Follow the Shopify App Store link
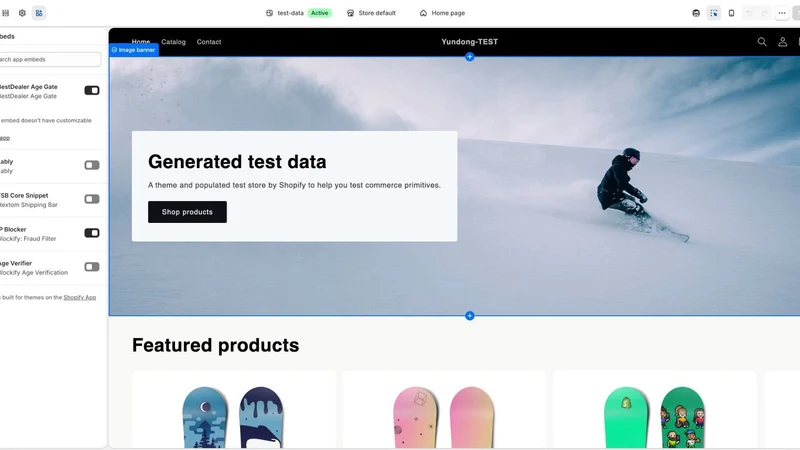The width and height of the screenshot is (800, 450). pyautogui.click(x=80, y=297)
